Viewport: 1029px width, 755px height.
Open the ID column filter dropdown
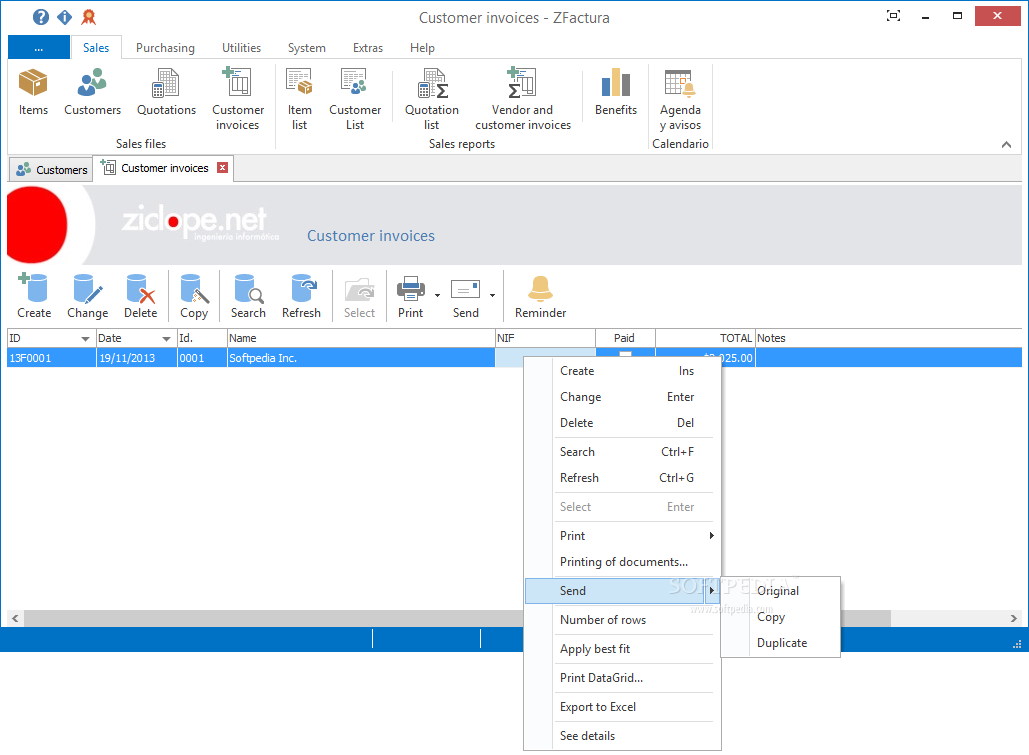tap(85, 339)
